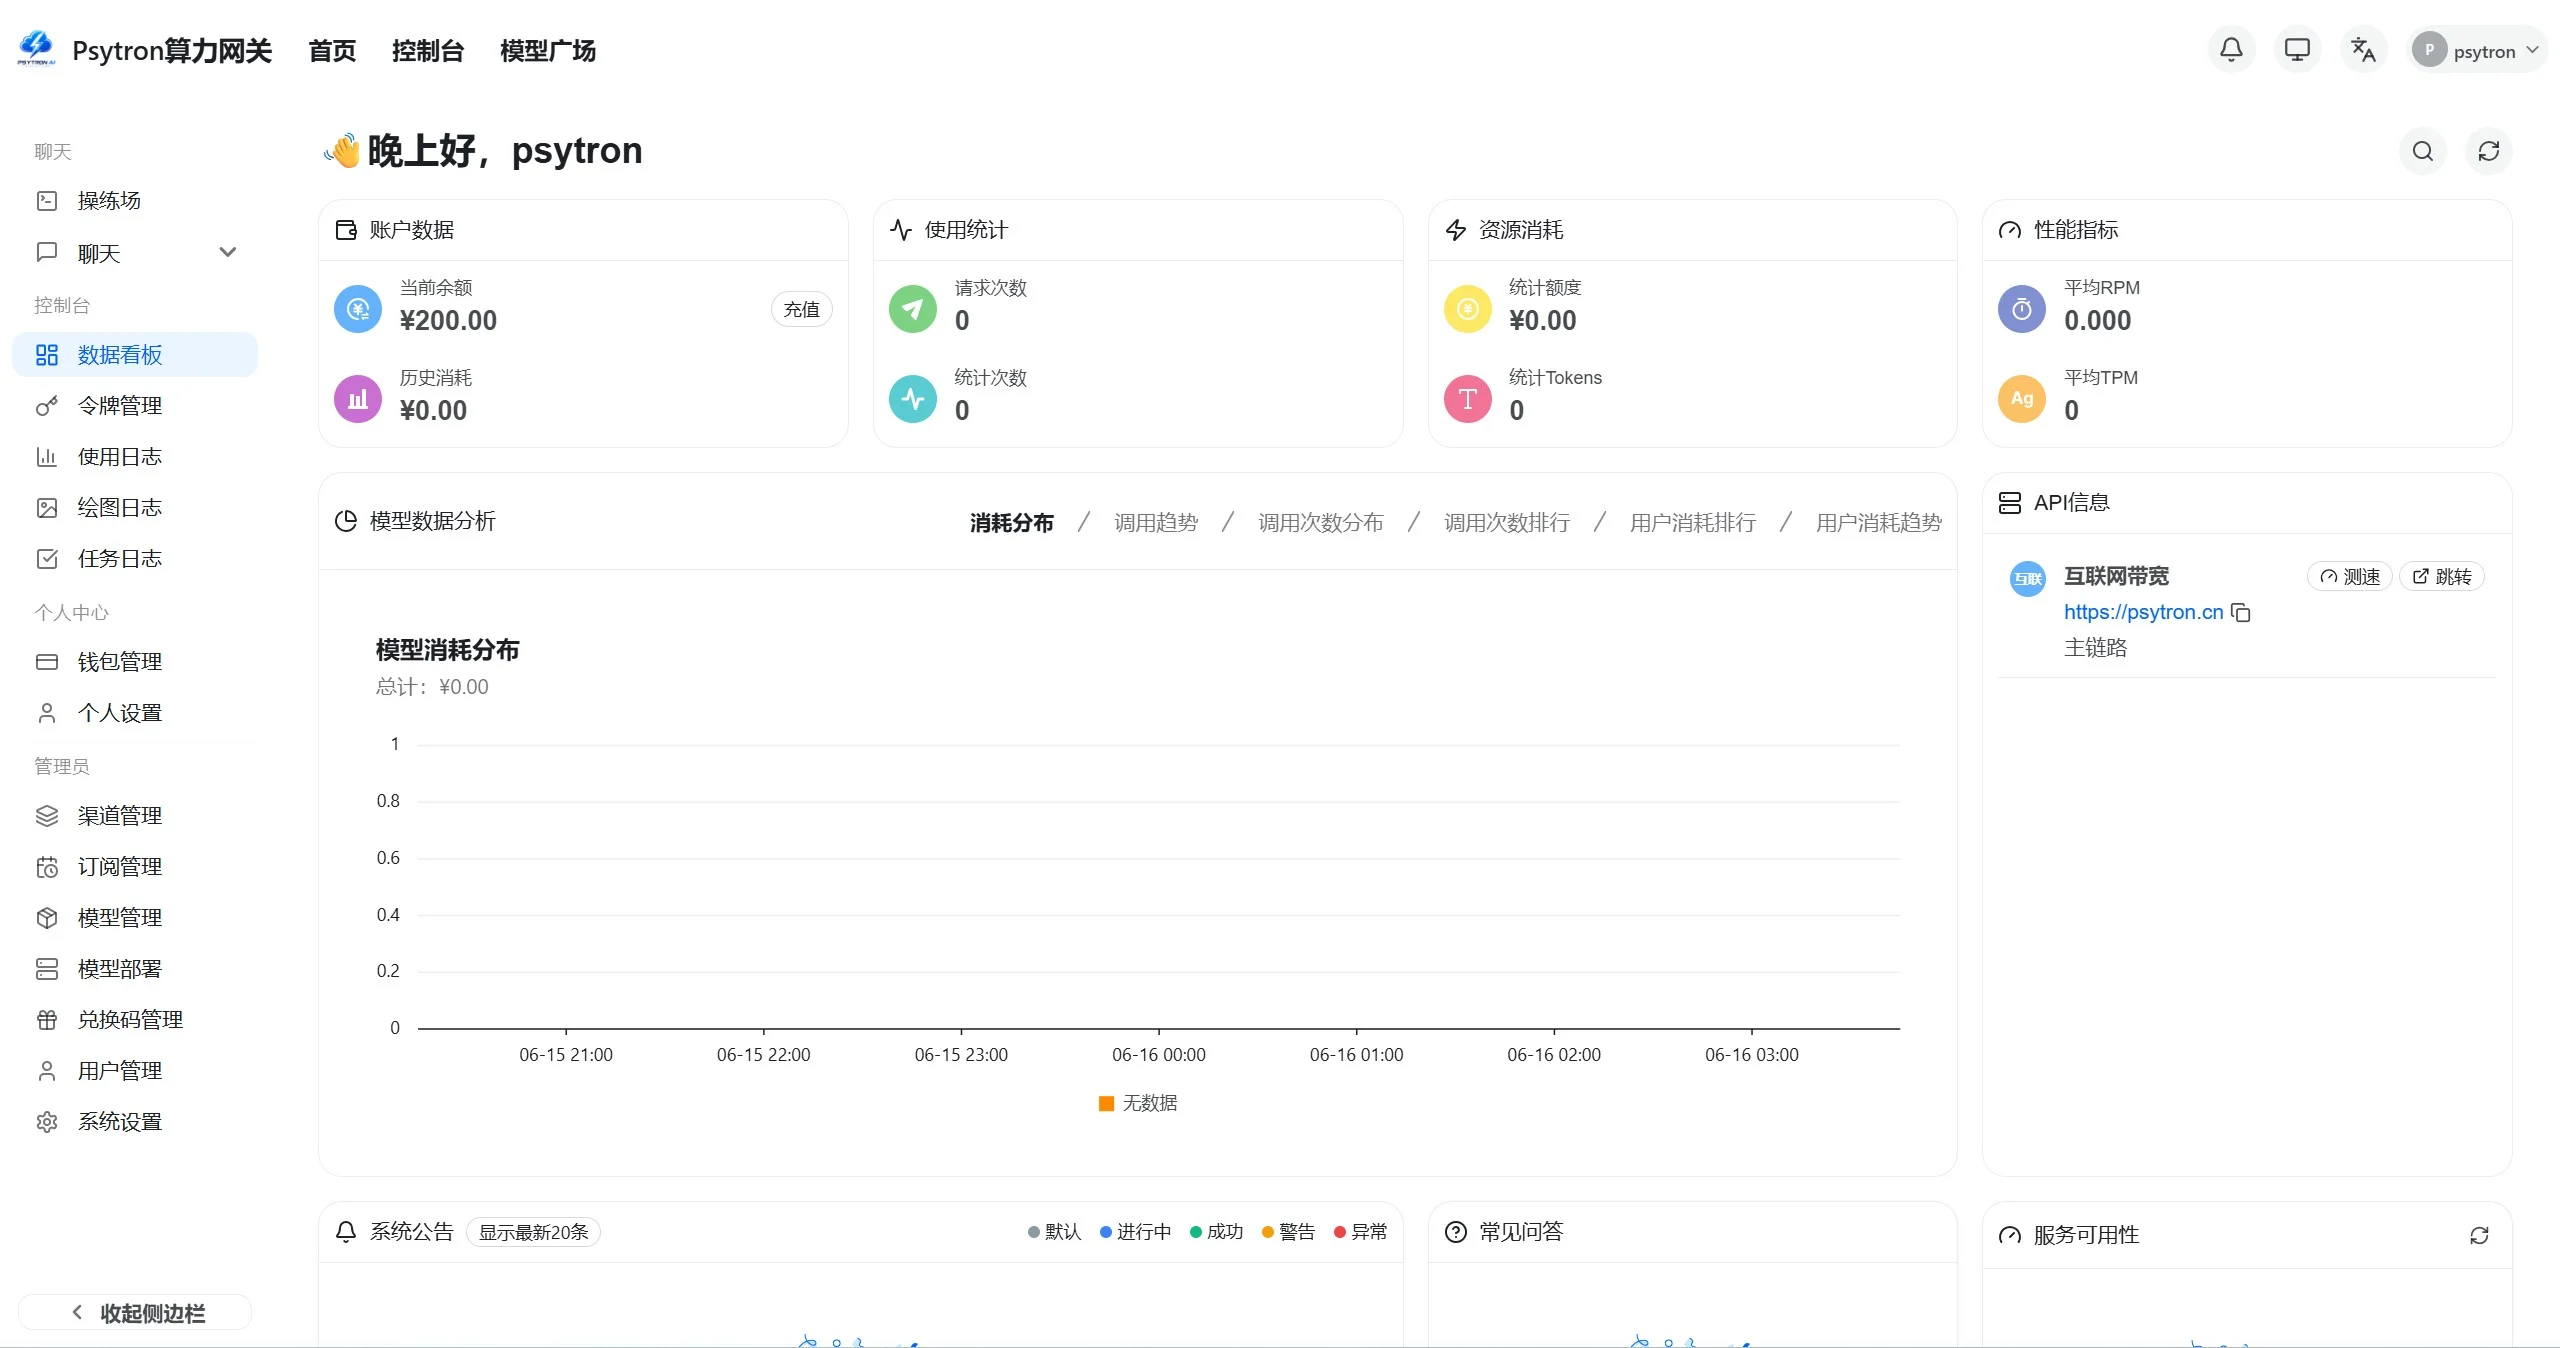Click the 测速 speed test button

pos(2350,577)
